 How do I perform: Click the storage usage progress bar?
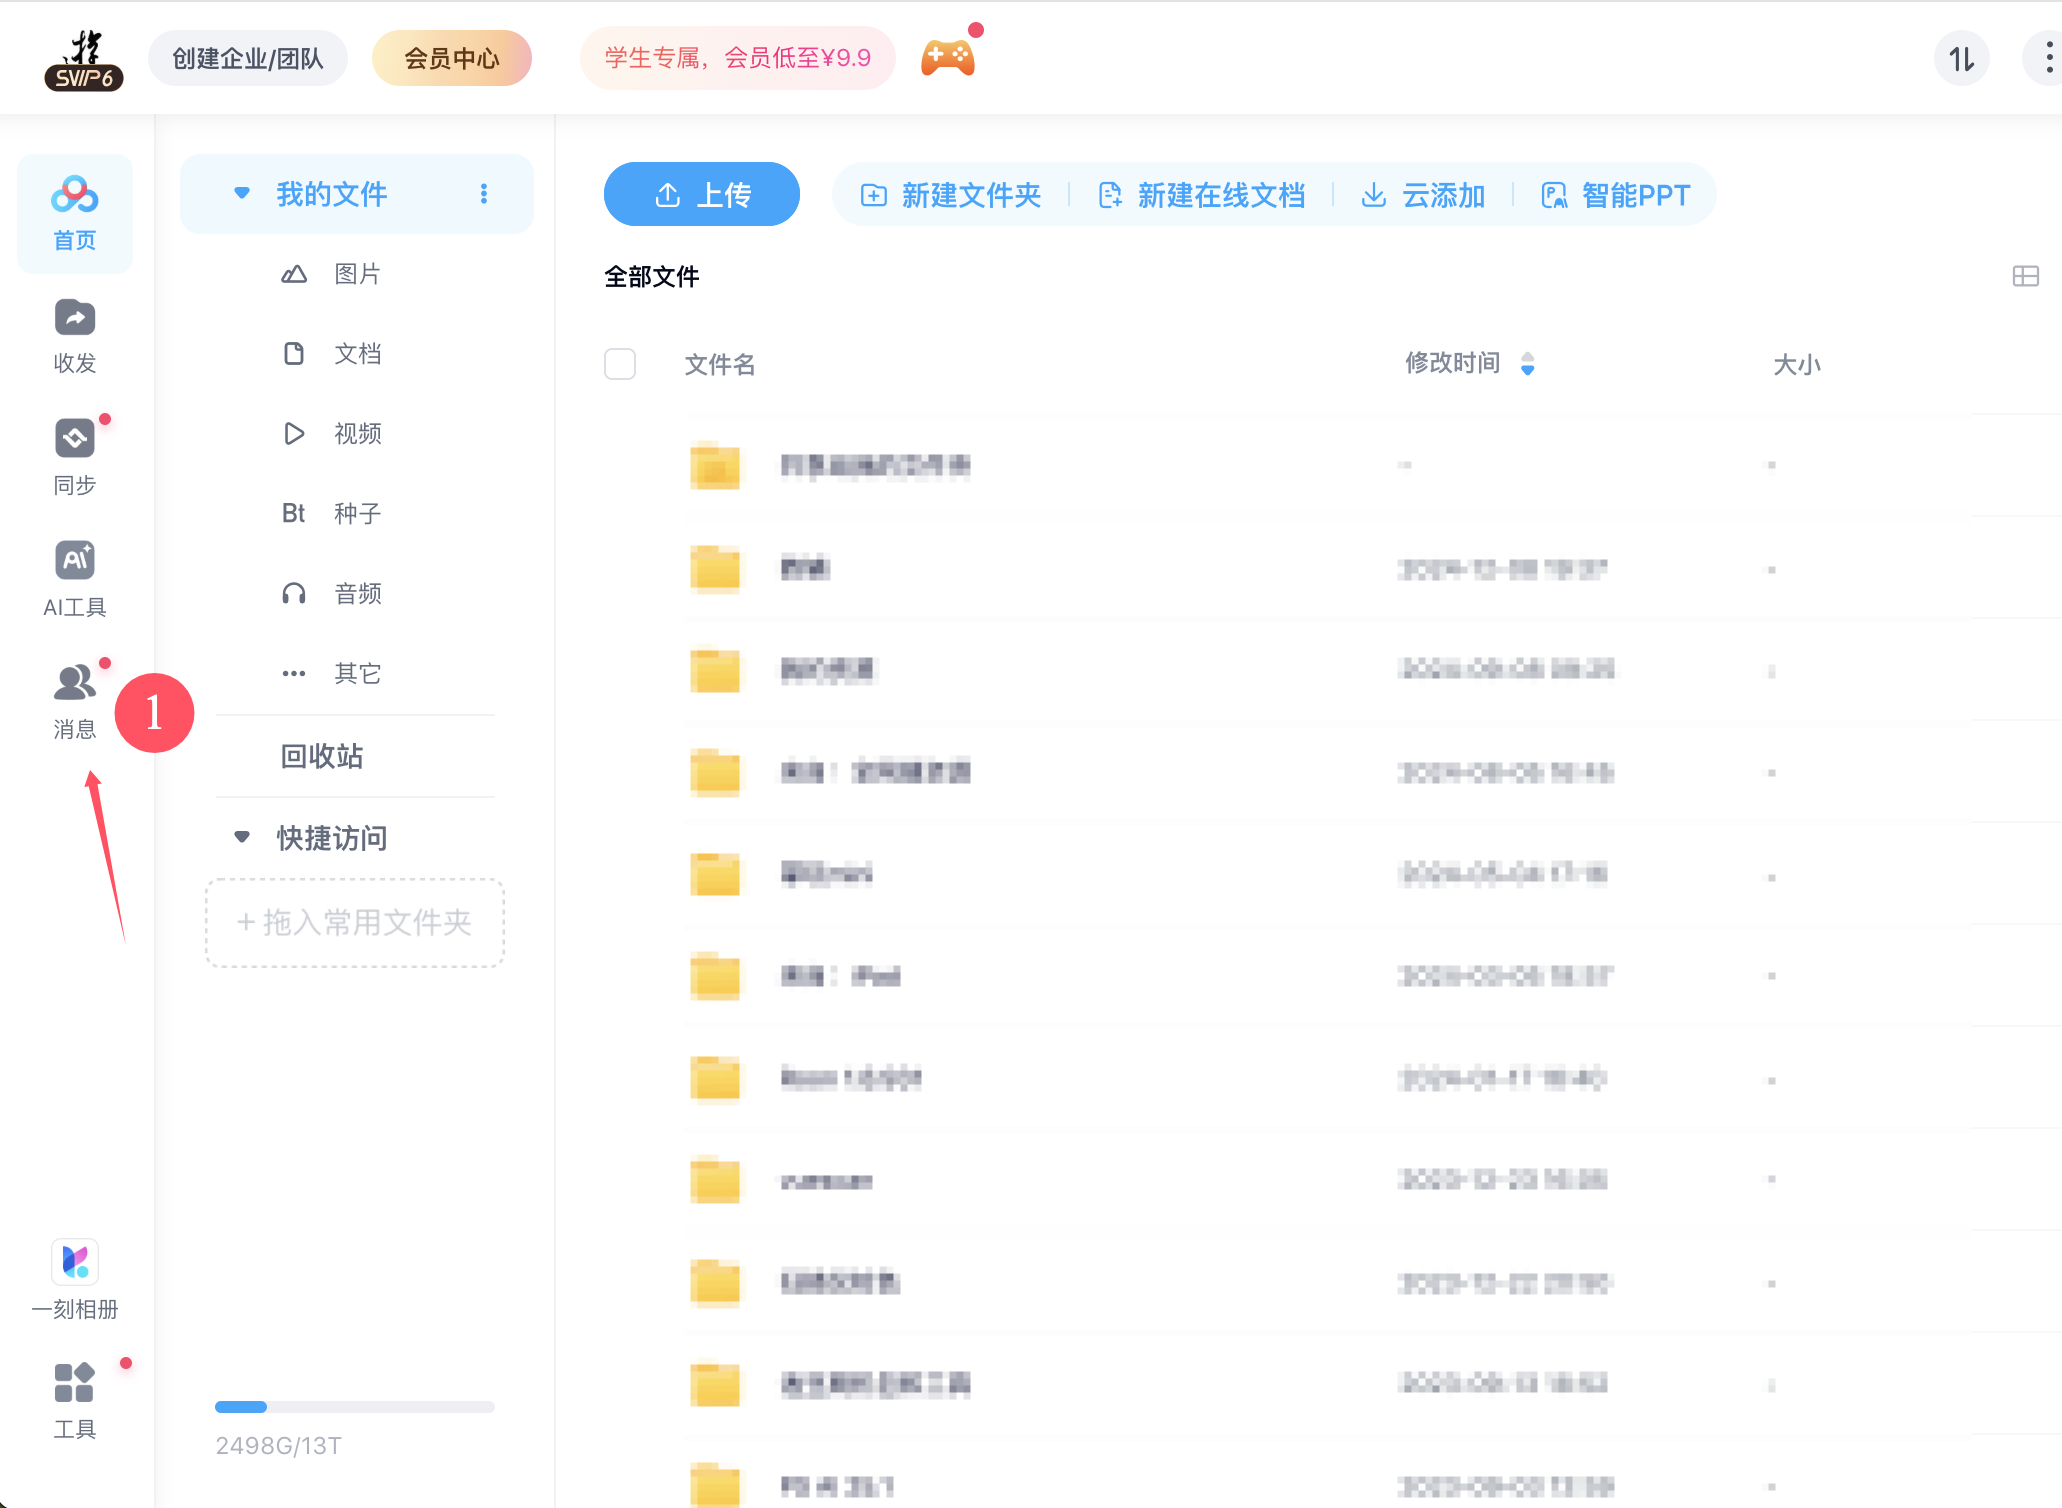tap(354, 1407)
